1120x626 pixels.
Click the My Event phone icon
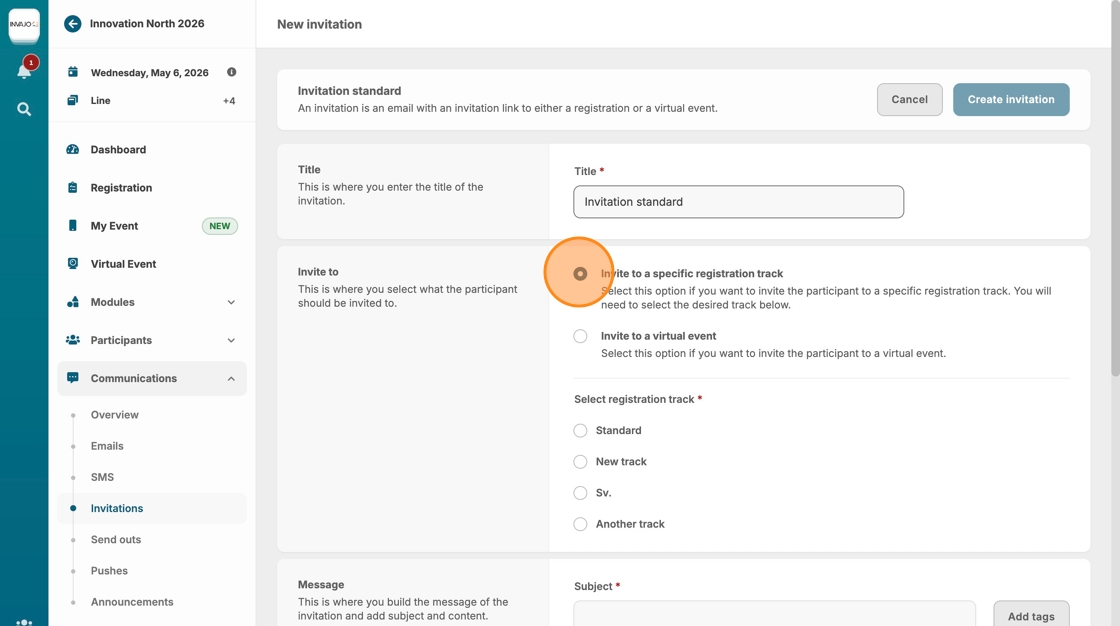pyautogui.click(x=73, y=226)
